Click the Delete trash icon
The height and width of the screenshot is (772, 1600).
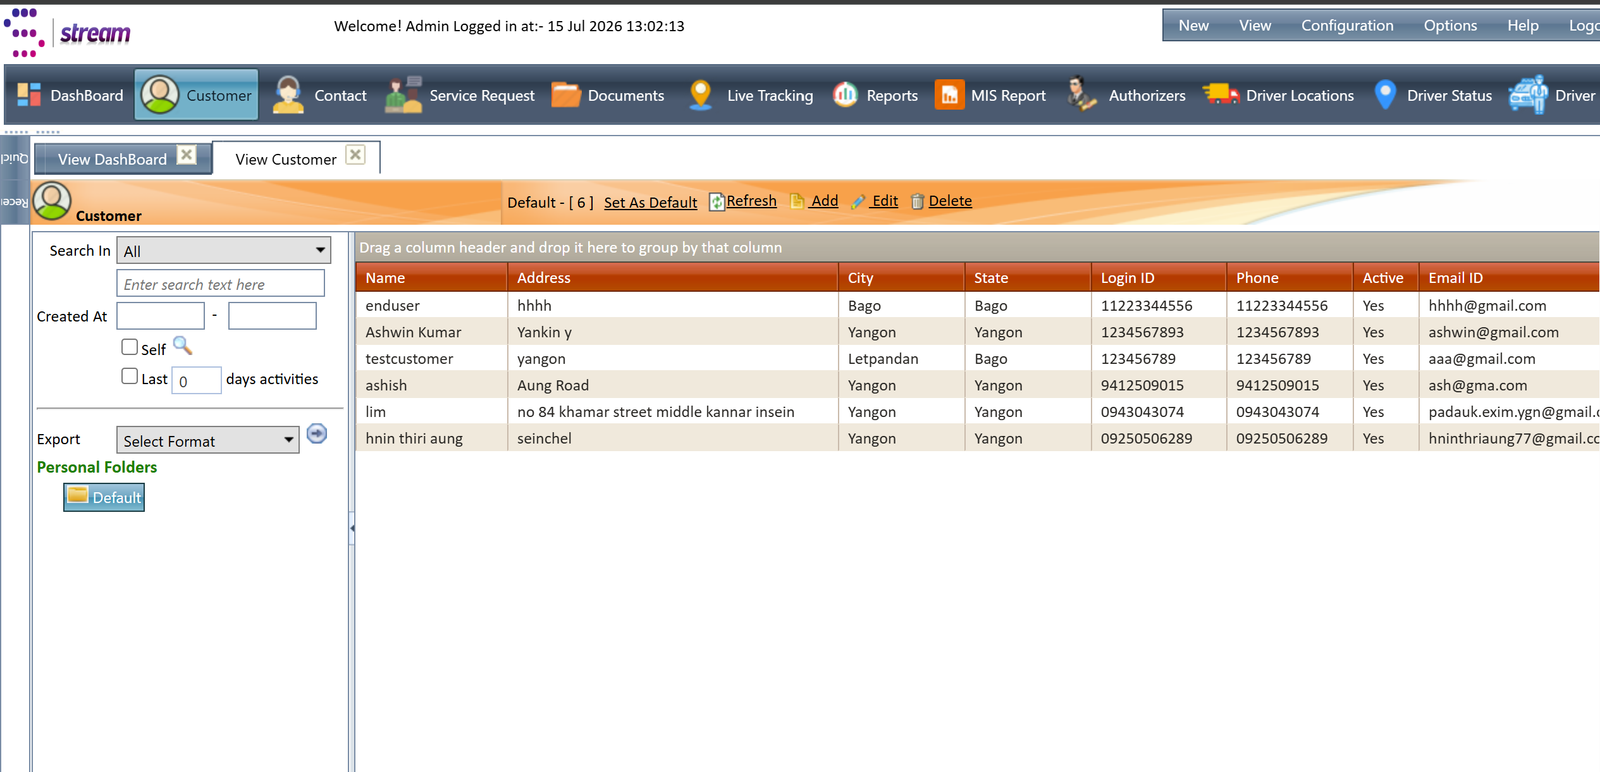[917, 202]
